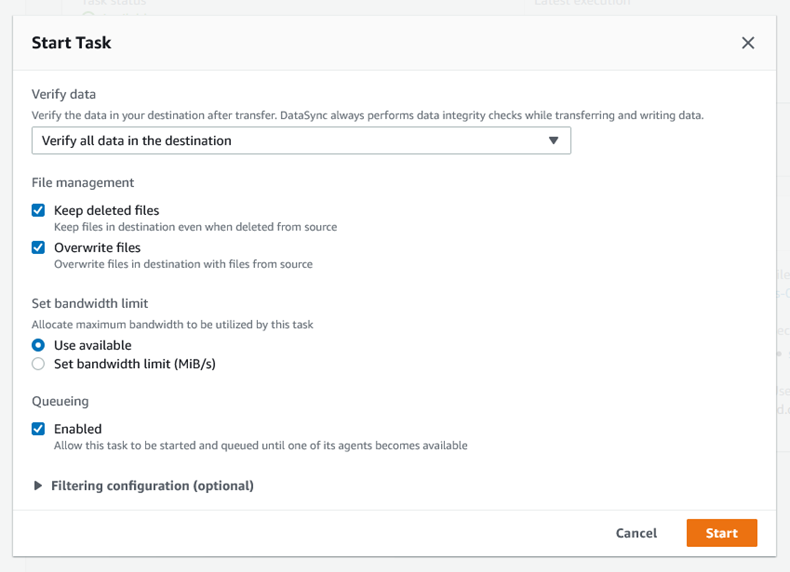Toggle the Overwrite files checkbox
Image resolution: width=790 pixels, height=572 pixels.
38,247
